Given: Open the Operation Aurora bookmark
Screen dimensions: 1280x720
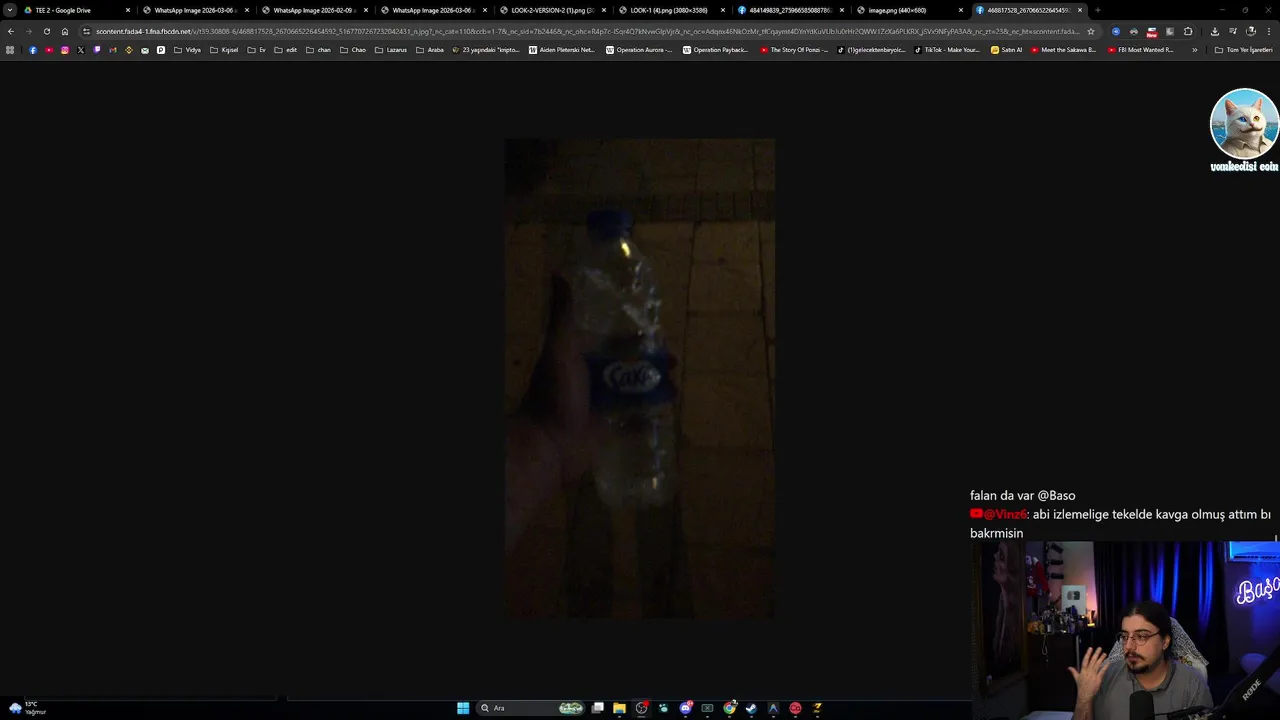Looking at the screenshot, I should tap(640, 50).
